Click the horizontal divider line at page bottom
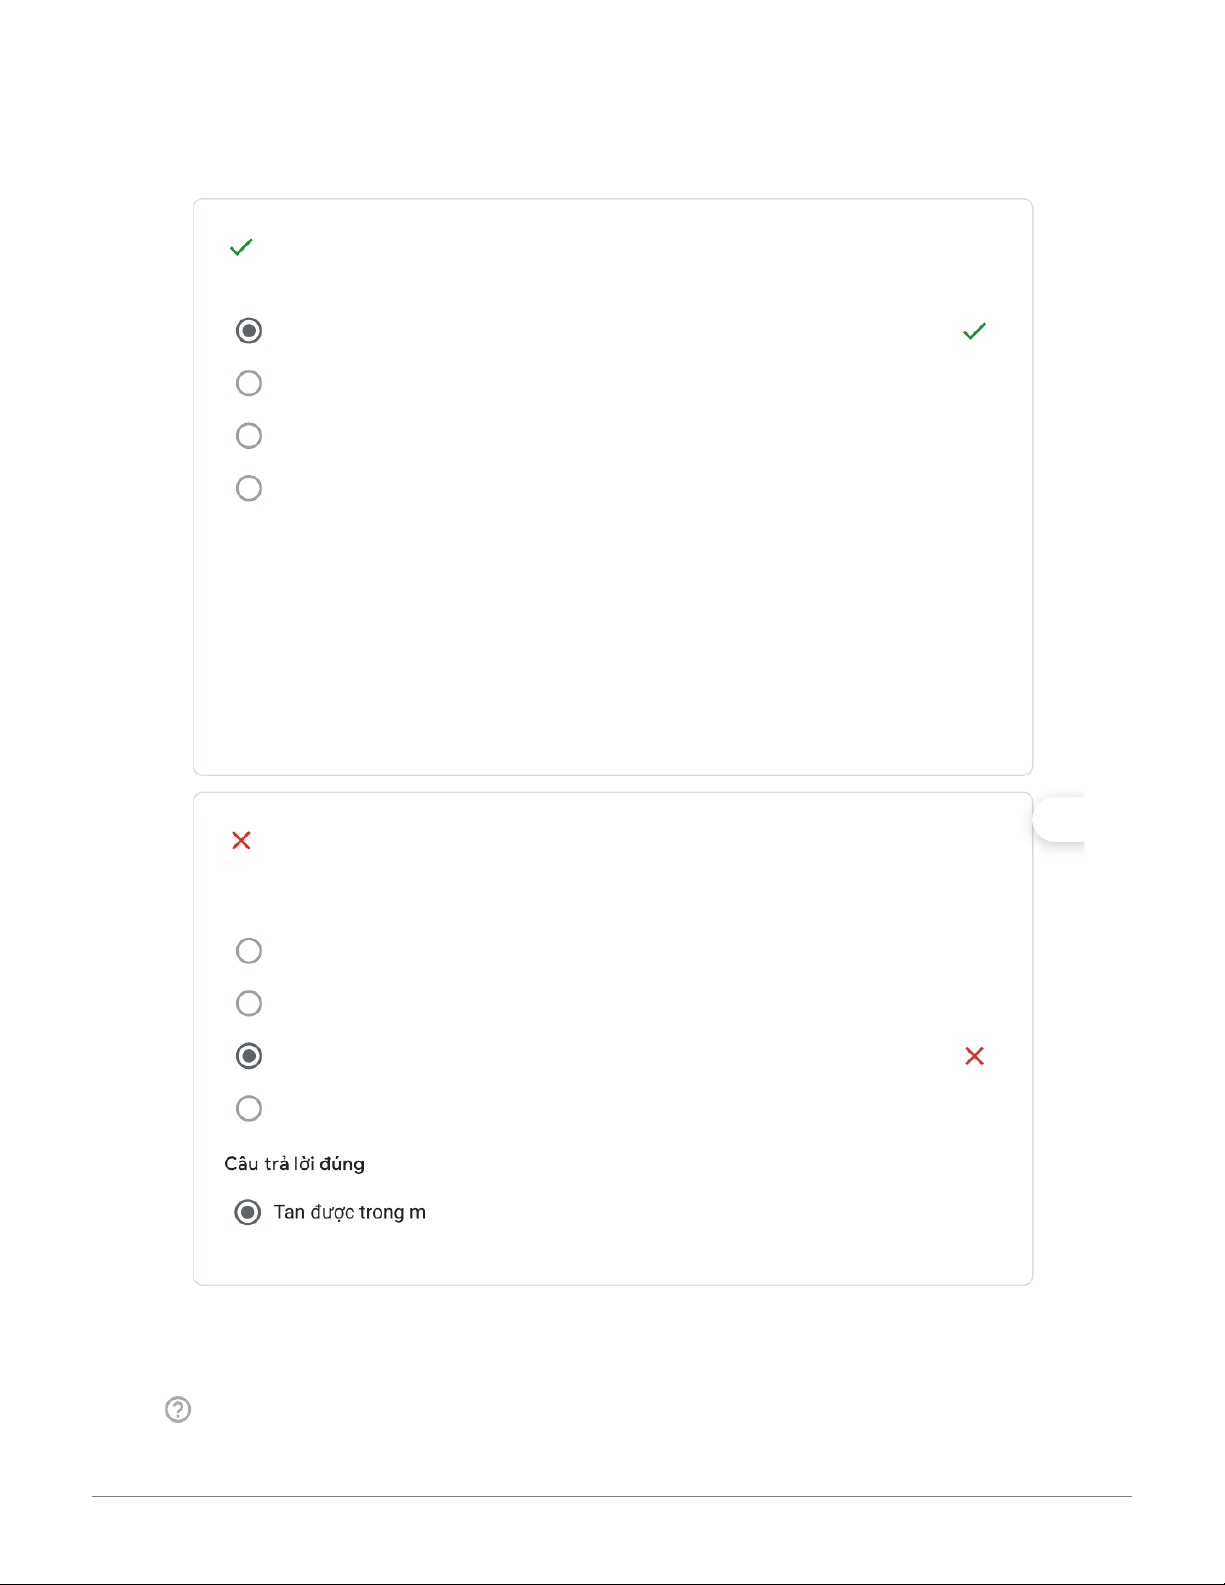Viewport: 1225px width, 1585px height. (x=612, y=1497)
